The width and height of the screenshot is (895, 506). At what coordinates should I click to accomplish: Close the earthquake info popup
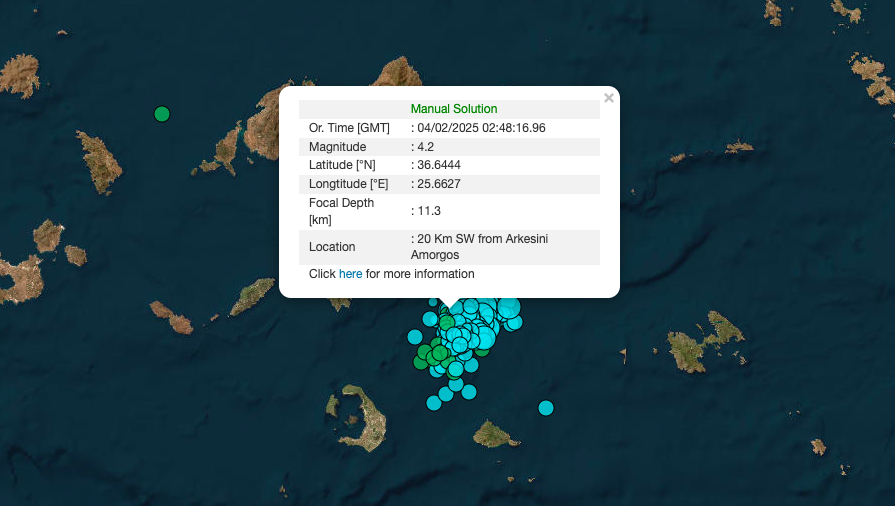pos(609,98)
